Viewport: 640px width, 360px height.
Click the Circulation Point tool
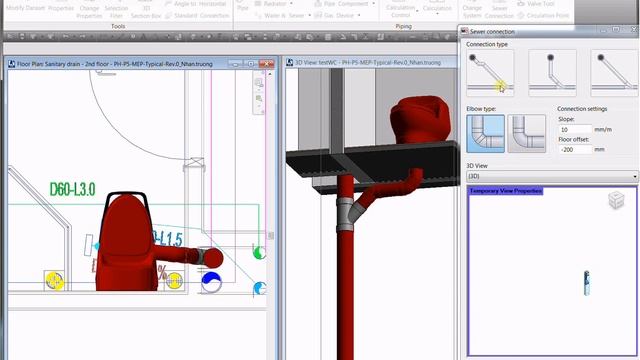543,16
